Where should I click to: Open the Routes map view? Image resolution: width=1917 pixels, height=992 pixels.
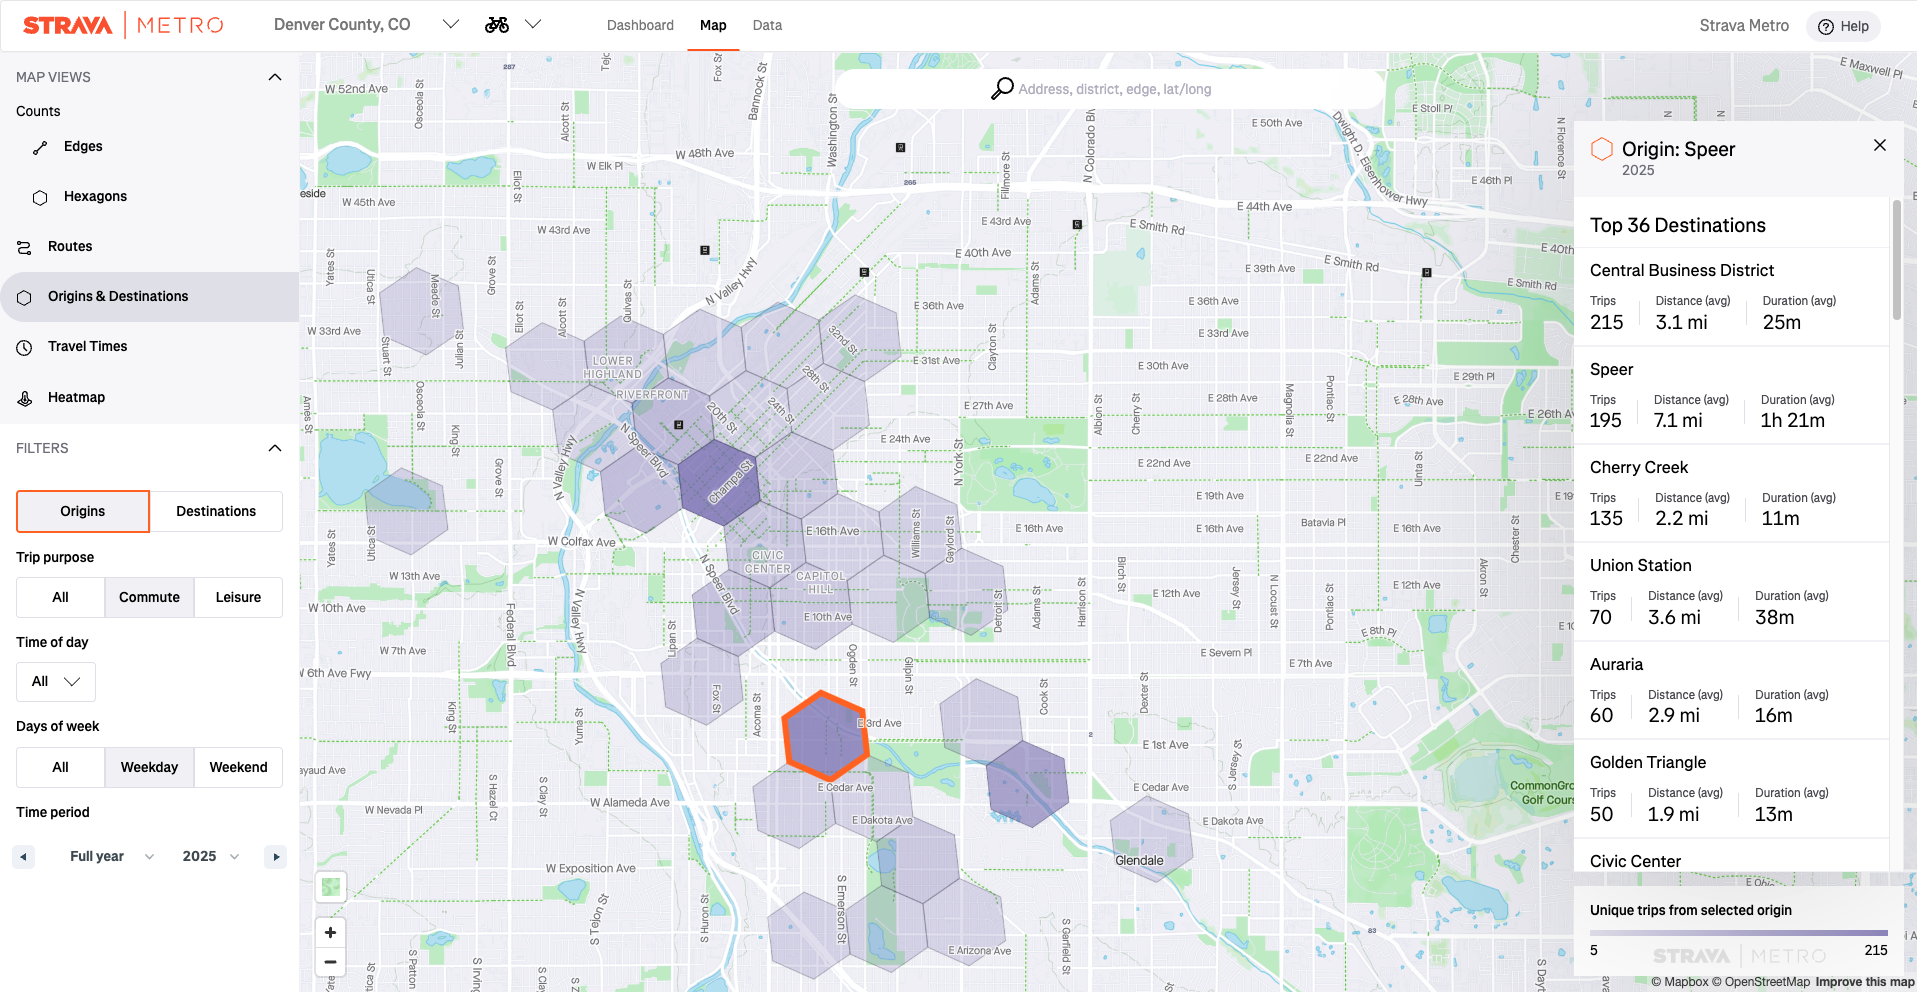(70, 247)
